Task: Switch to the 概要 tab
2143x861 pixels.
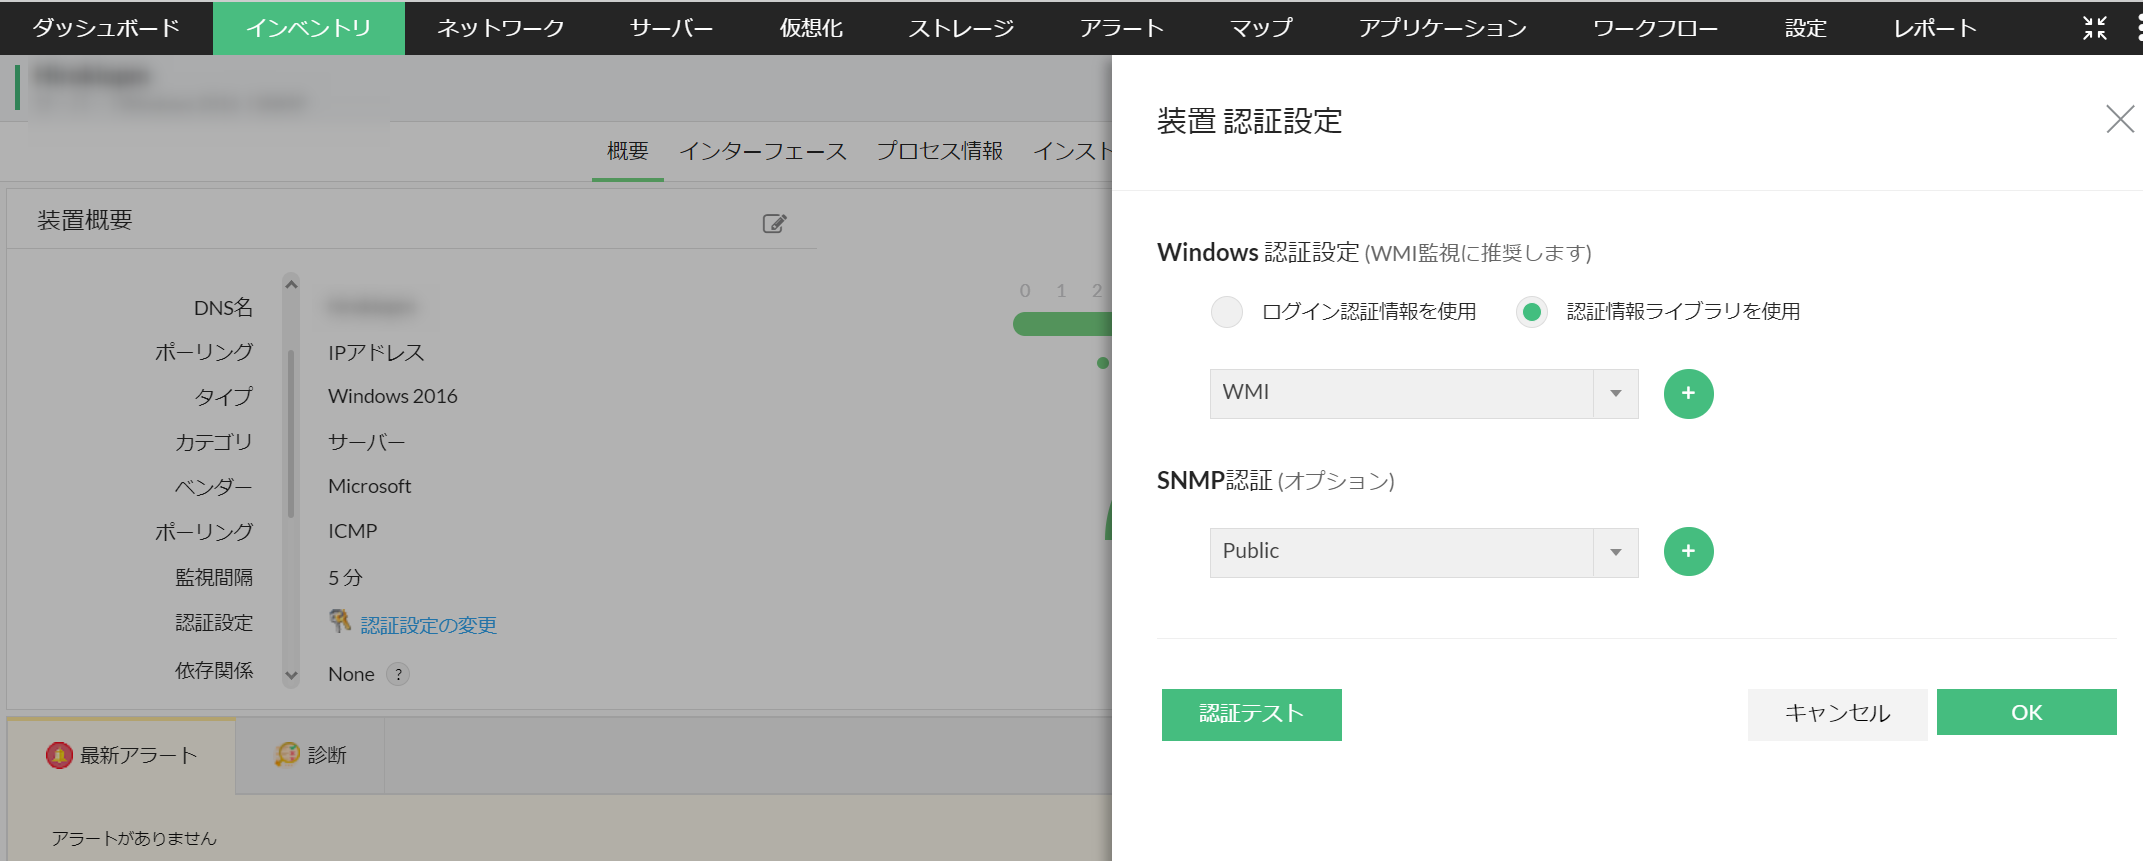Action: pos(628,152)
